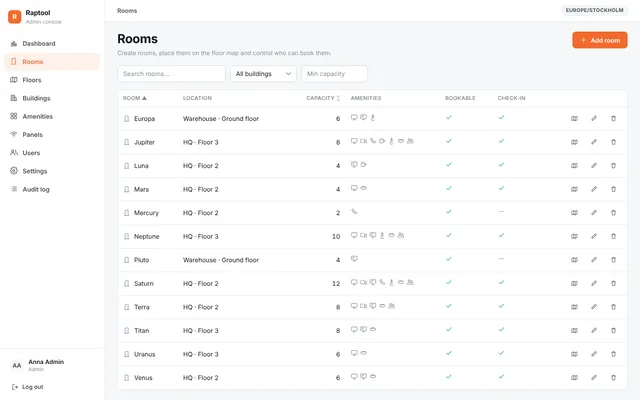Click the Mars room name
Viewport: 640px width, 400px height.
coord(141,189)
